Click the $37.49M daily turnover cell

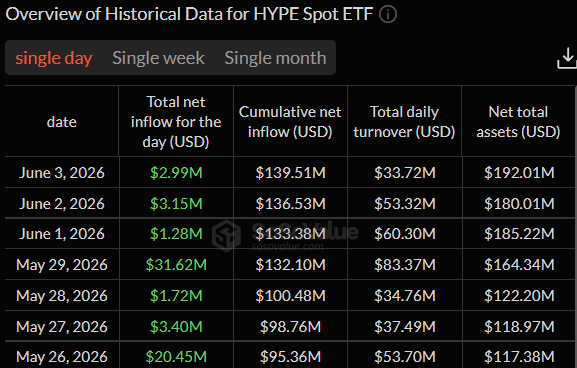404,326
